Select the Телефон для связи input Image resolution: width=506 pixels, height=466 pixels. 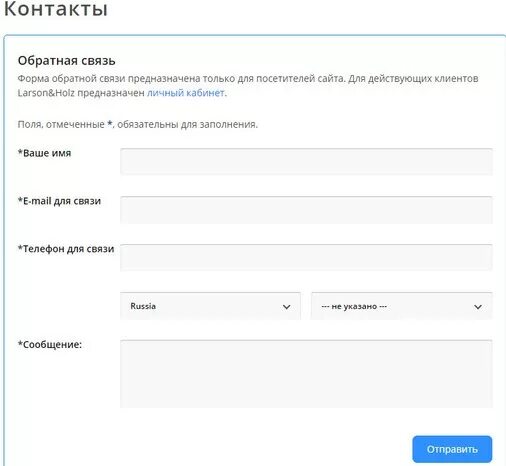coord(306,257)
